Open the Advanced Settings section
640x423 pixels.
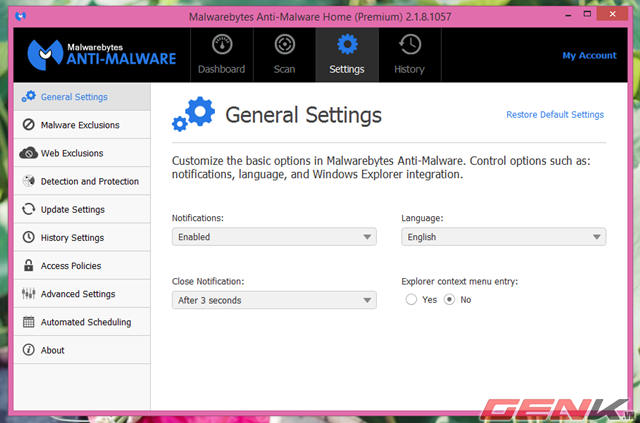(82, 294)
